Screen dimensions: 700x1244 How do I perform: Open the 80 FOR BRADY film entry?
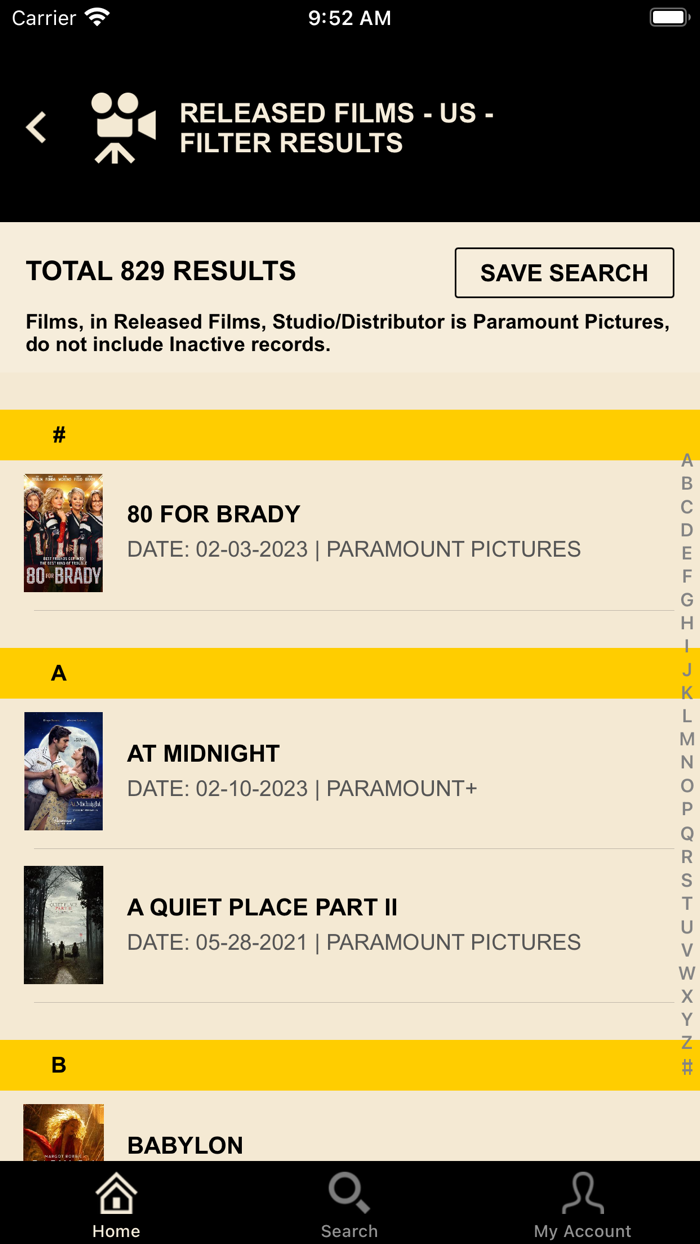300,530
